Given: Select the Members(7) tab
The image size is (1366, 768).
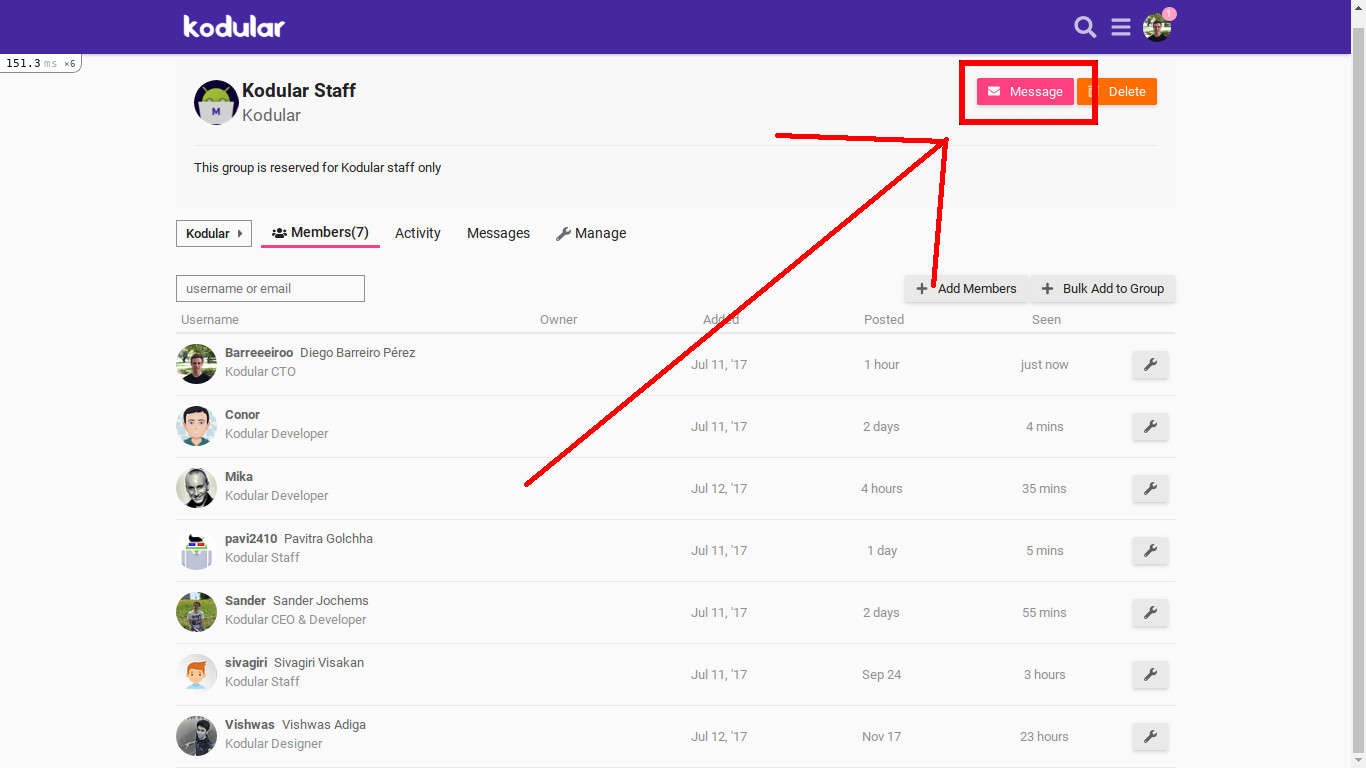Looking at the screenshot, I should [320, 233].
